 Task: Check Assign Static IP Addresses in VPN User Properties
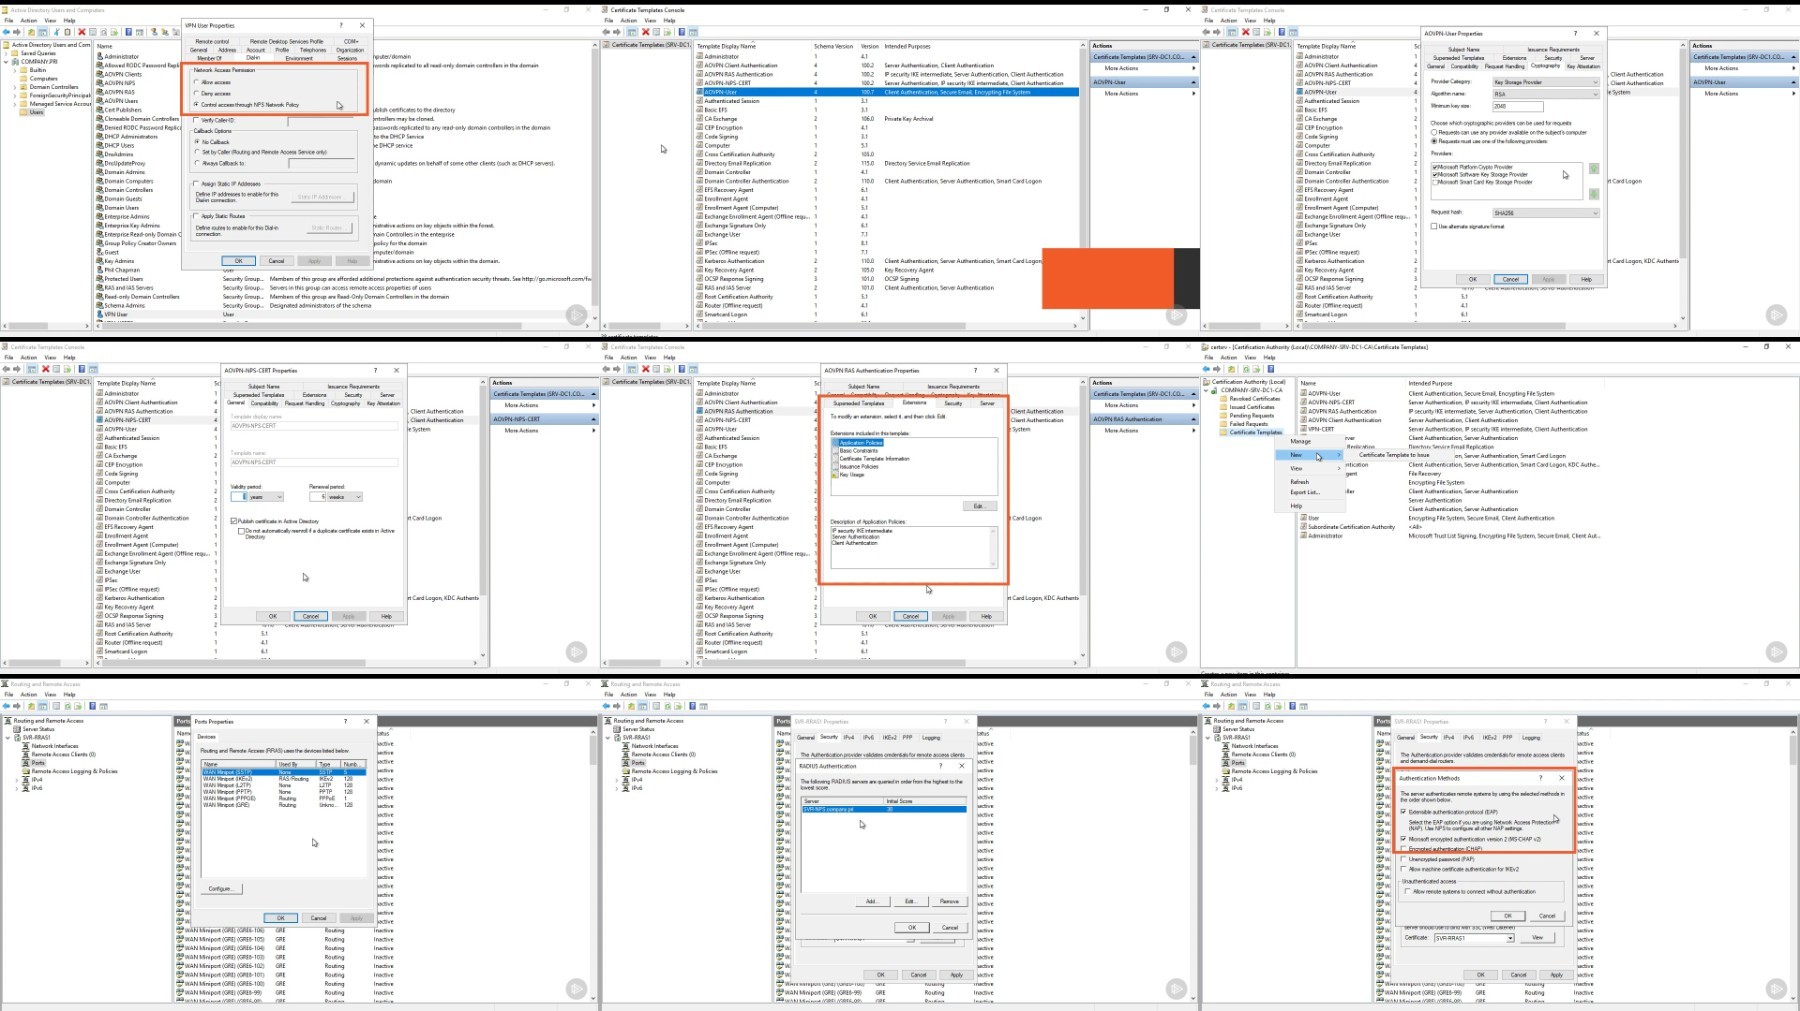pos(196,184)
